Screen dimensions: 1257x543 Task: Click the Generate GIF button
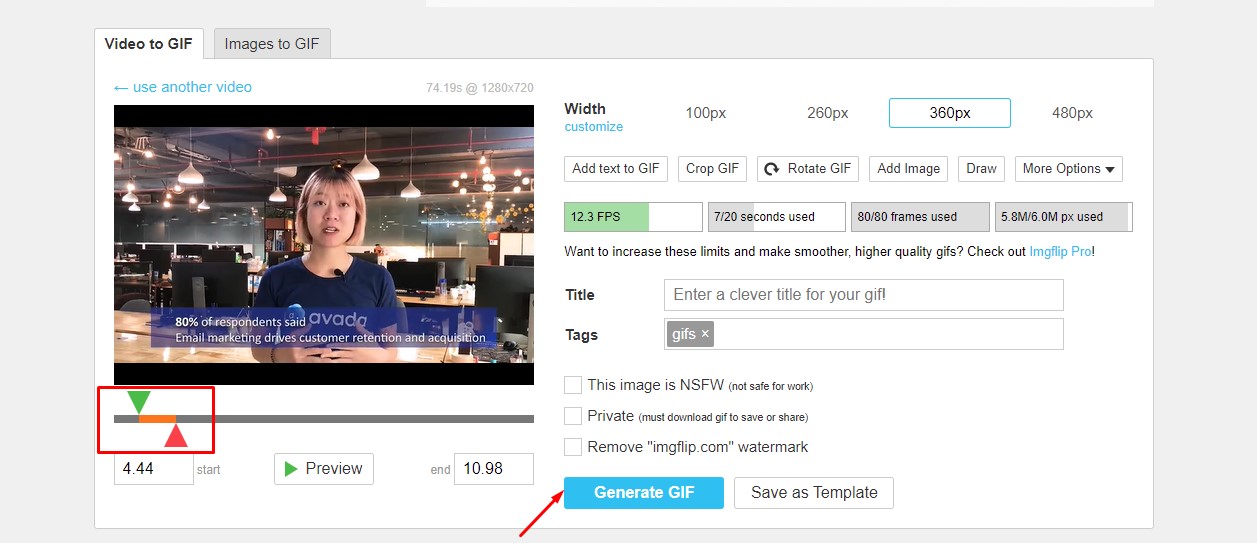click(x=643, y=492)
